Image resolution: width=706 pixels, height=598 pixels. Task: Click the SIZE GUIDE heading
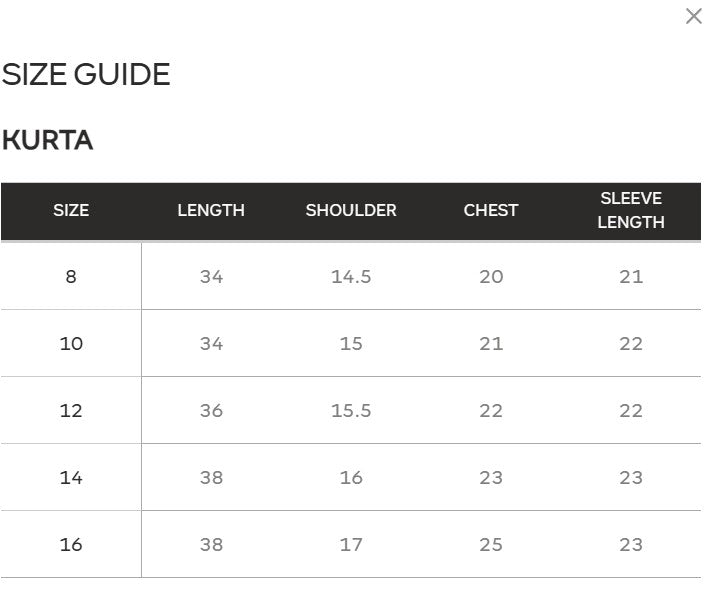click(86, 75)
